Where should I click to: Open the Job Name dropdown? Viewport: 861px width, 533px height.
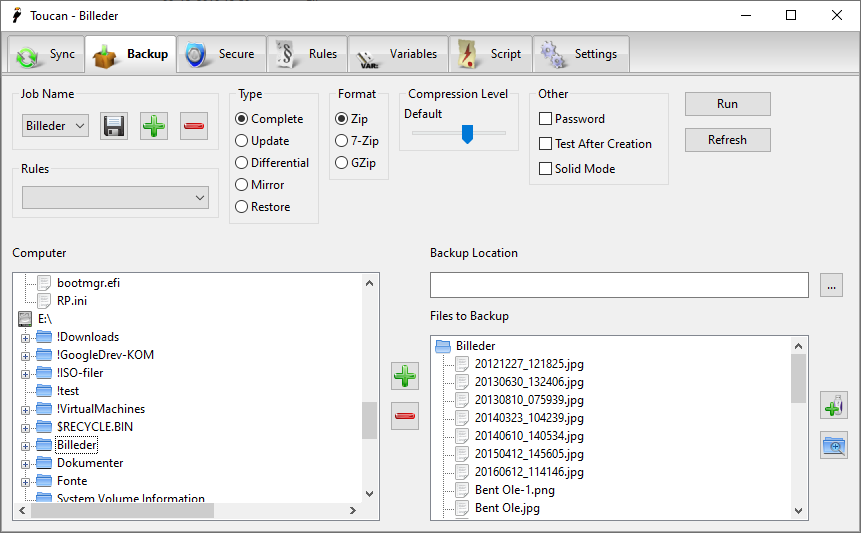pyautogui.click(x=56, y=126)
